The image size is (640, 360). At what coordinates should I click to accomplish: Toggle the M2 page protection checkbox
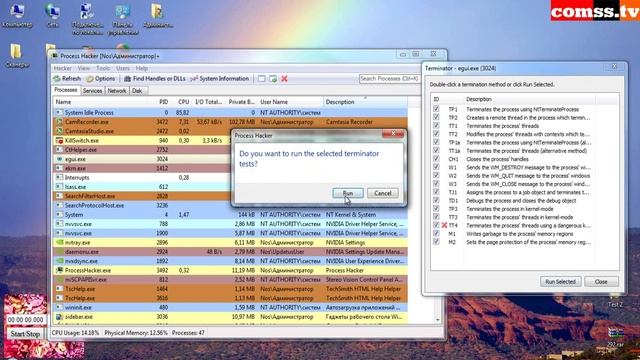pyautogui.click(x=436, y=242)
